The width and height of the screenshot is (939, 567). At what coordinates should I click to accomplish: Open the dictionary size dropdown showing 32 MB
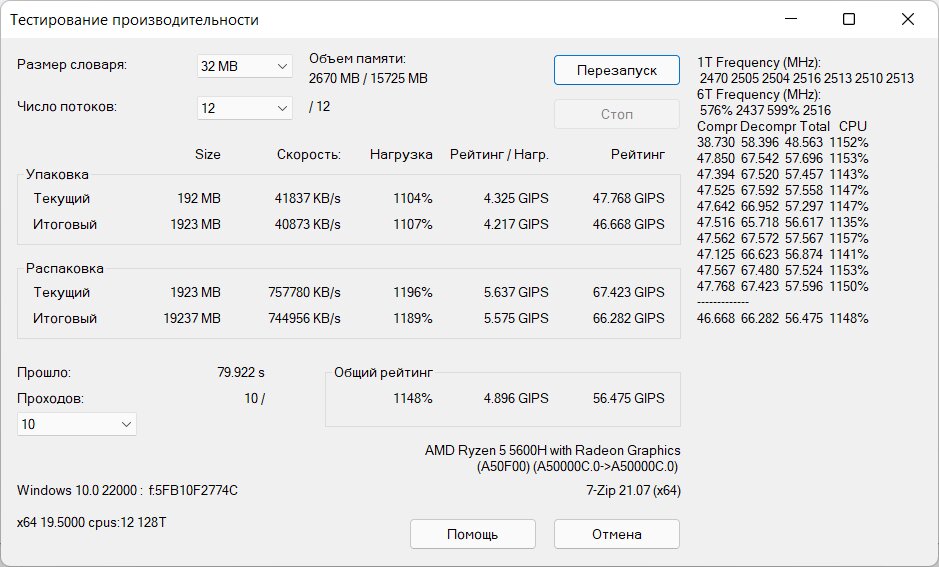[244, 66]
